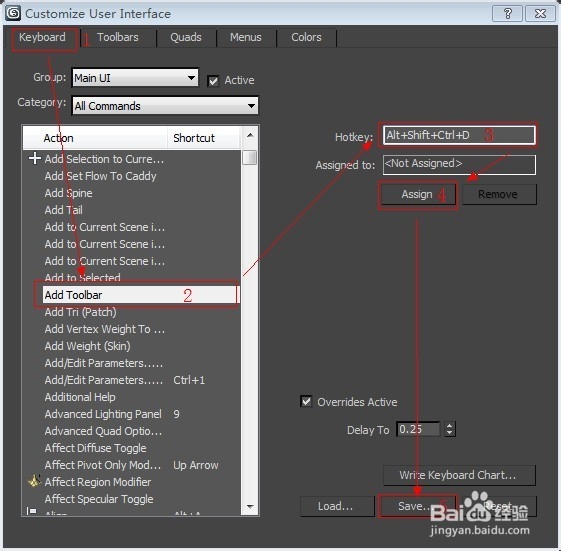
Task: Expand the Category dropdown showing All Commands
Action: pyautogui.click(x=165, y=106)
